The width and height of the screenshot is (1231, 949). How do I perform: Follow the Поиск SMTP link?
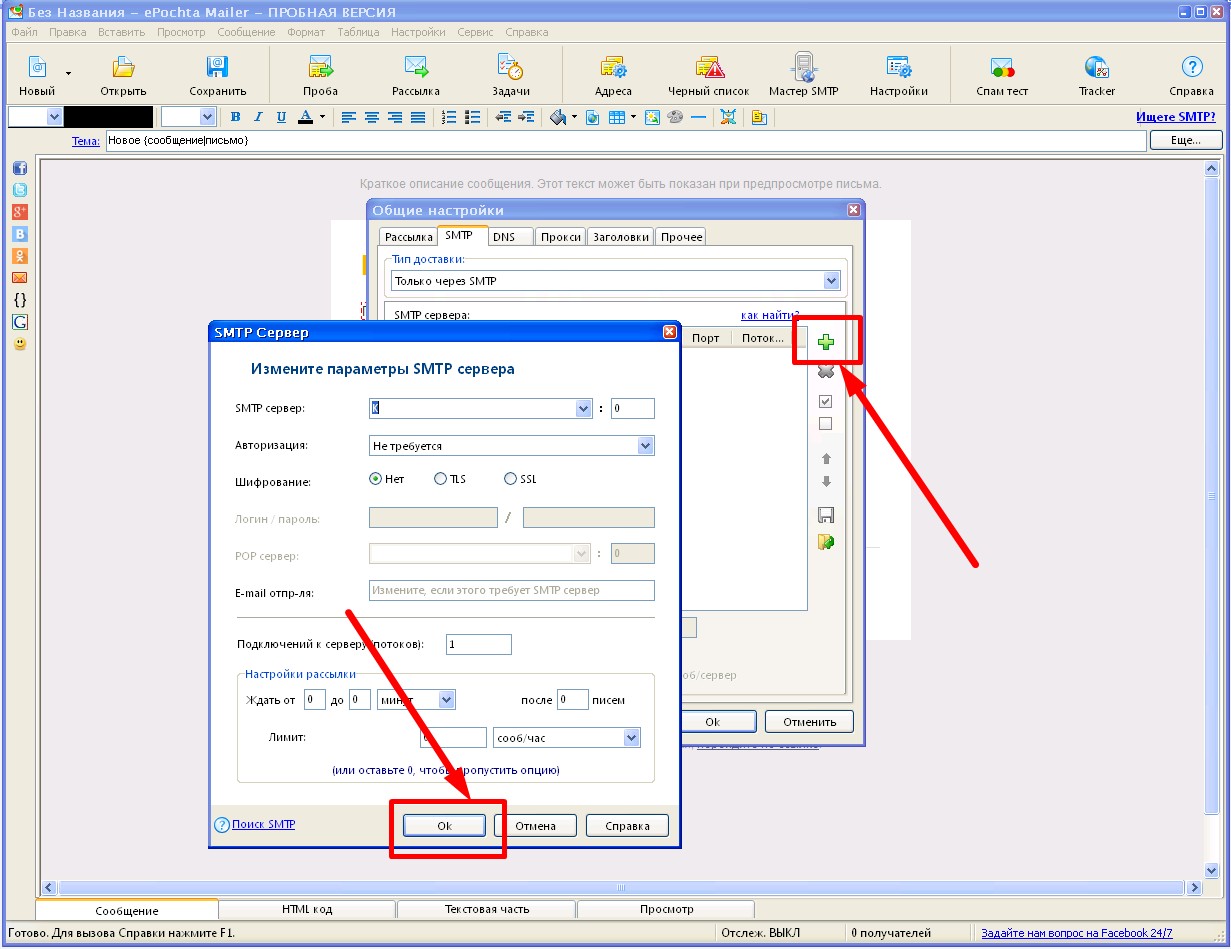263,824
